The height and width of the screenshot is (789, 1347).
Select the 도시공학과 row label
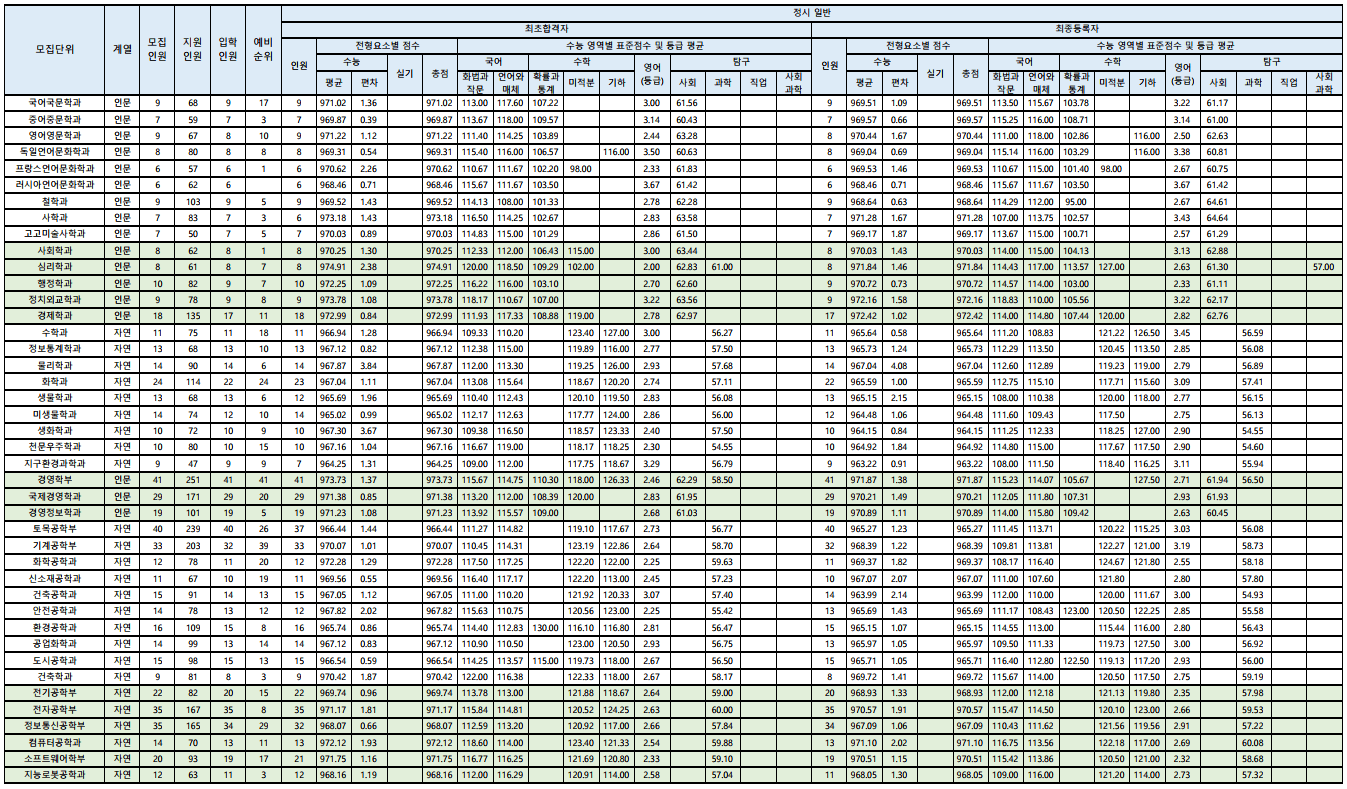(54, 660)
